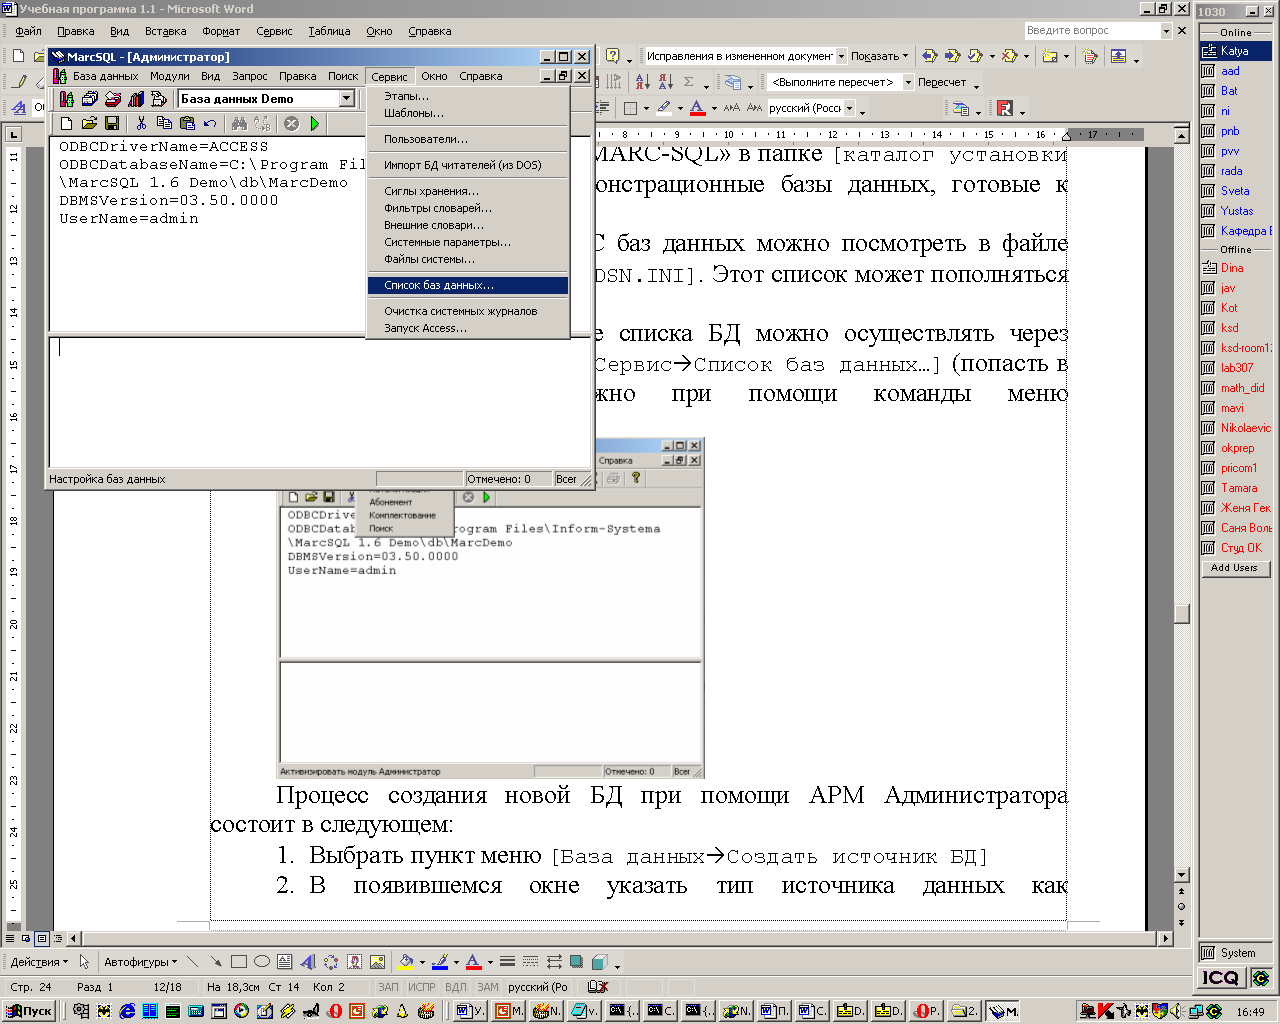
Task: Click first module icon left of database combo
Action: click(66, 99)
